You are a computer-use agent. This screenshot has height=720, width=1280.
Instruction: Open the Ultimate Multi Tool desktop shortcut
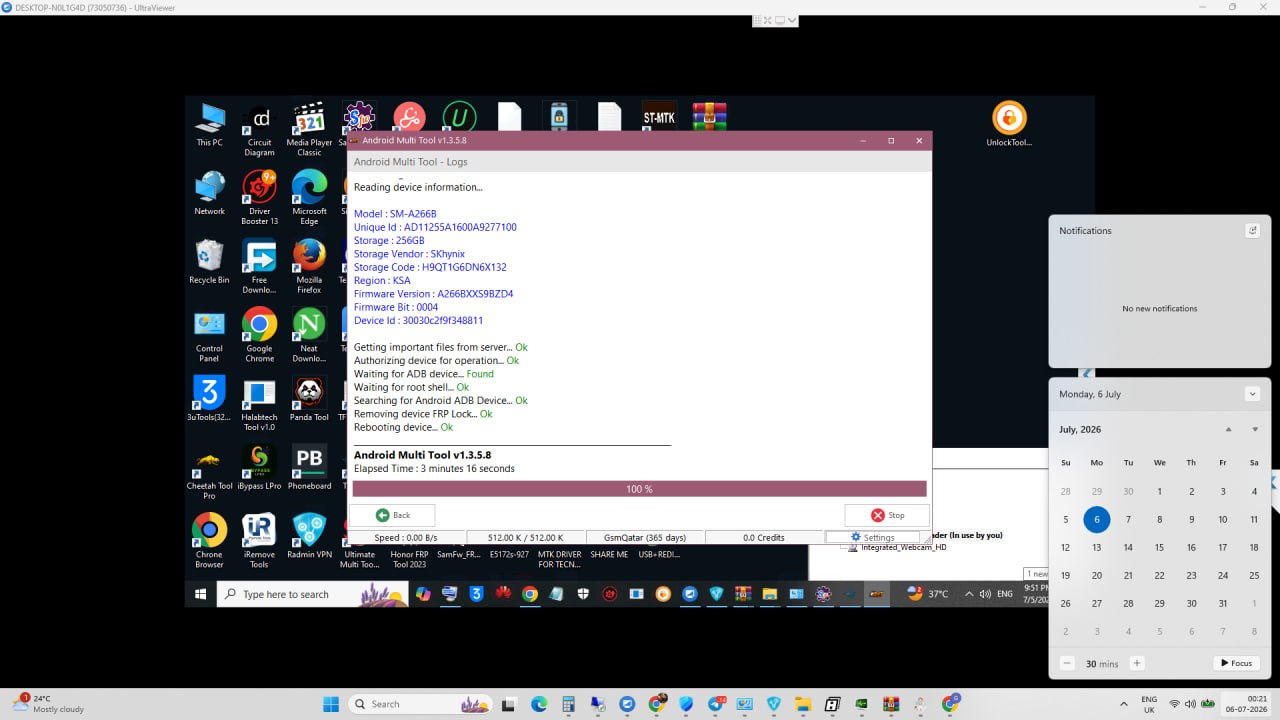click(359, 559)
